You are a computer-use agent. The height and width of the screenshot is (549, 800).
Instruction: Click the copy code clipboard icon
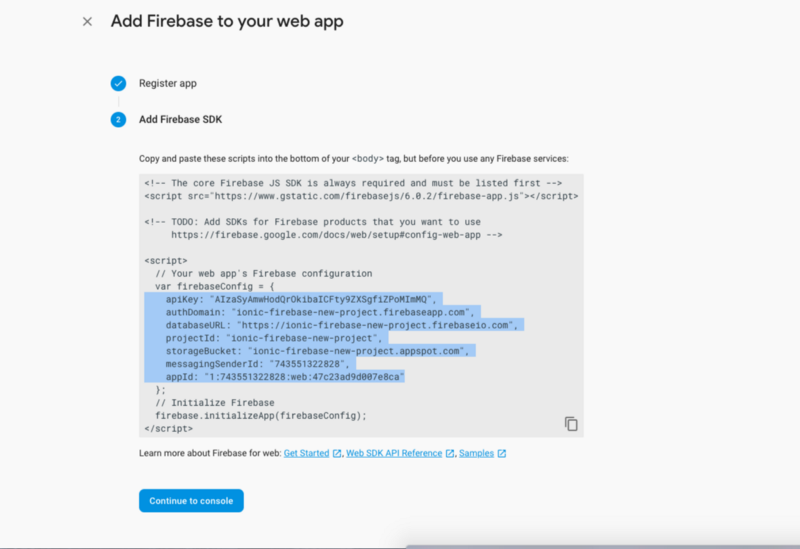571,423
